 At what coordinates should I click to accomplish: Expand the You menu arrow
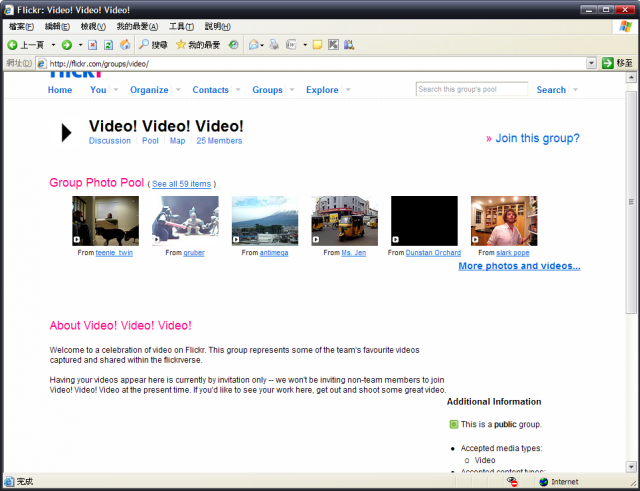116,90
